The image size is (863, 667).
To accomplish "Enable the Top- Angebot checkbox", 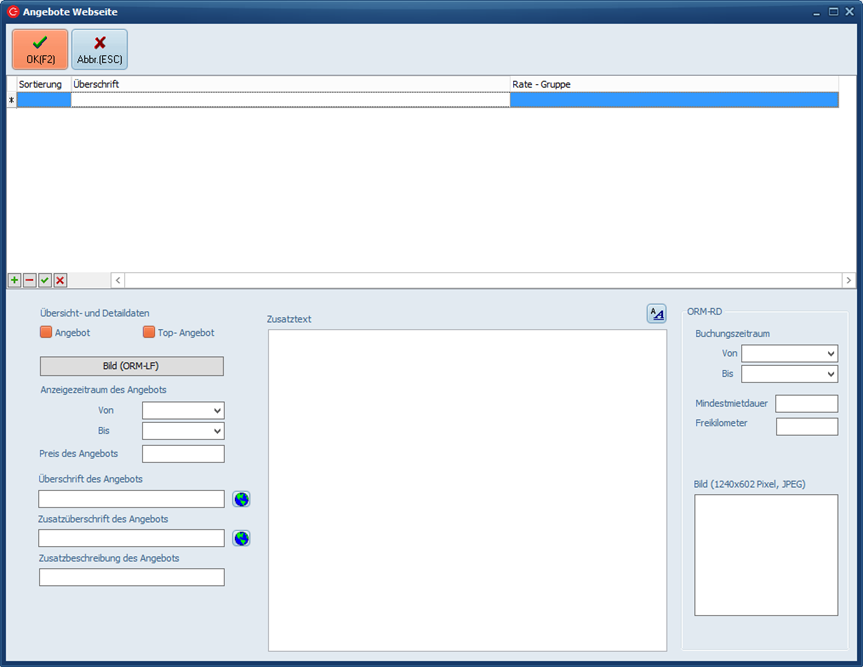I will 149,332.
